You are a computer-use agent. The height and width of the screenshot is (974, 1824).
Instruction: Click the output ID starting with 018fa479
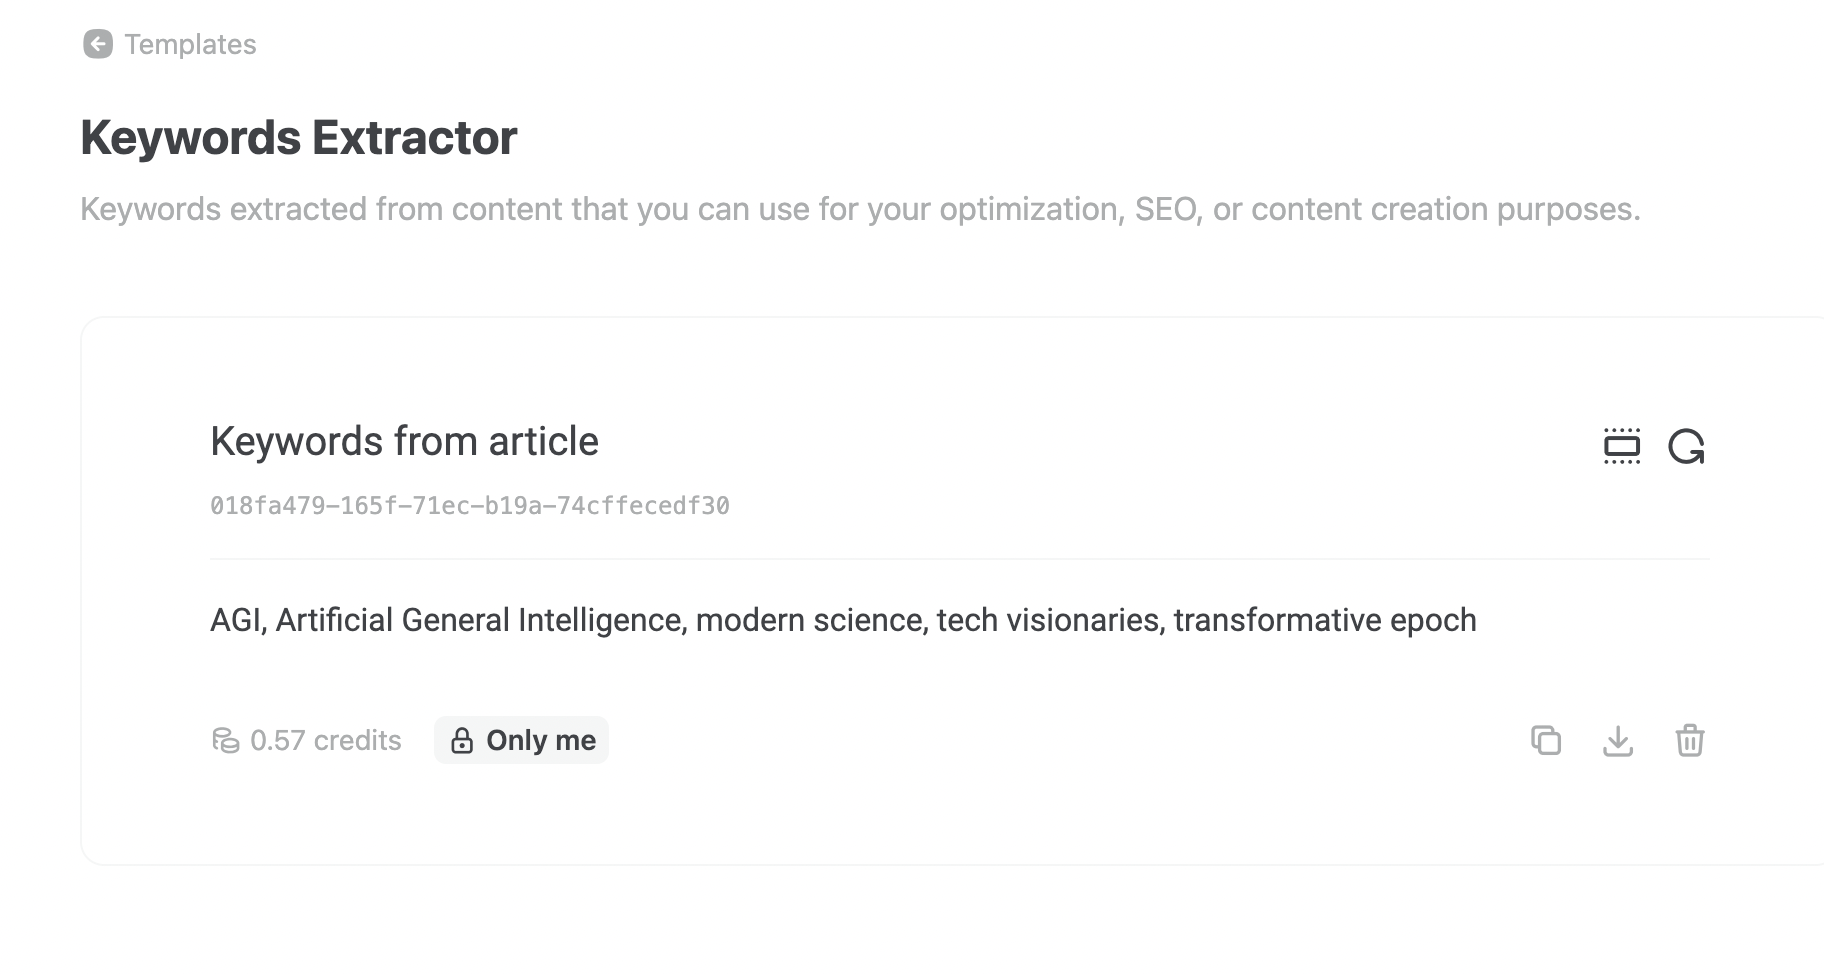click(469, 506)
